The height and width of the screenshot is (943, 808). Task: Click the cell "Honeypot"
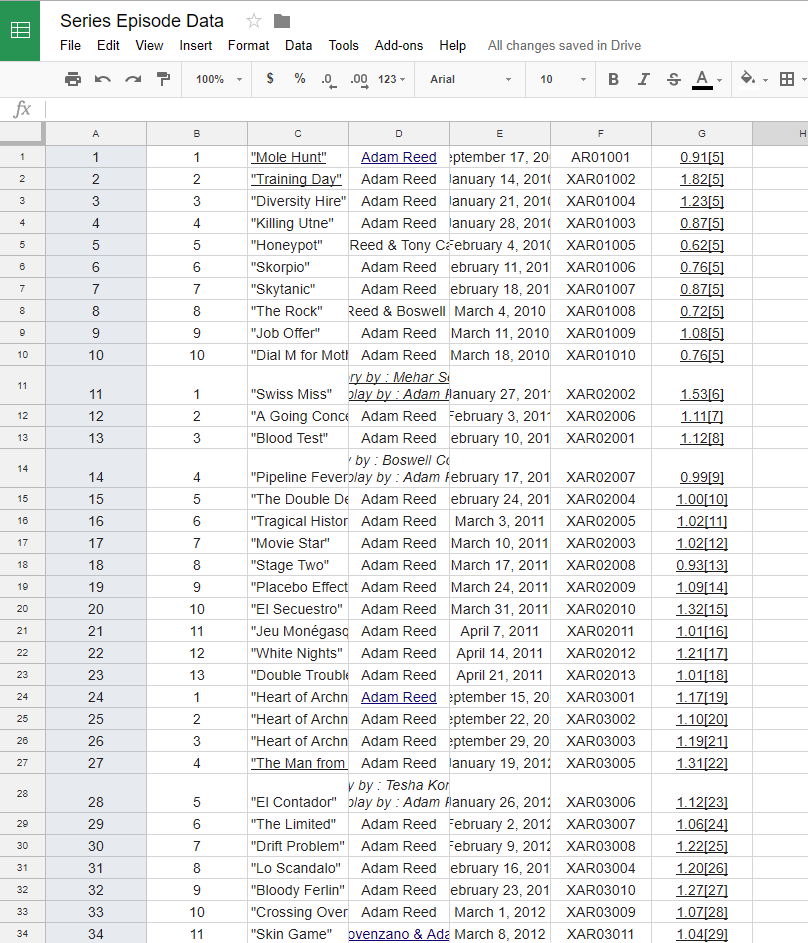(x=298, y=245)
